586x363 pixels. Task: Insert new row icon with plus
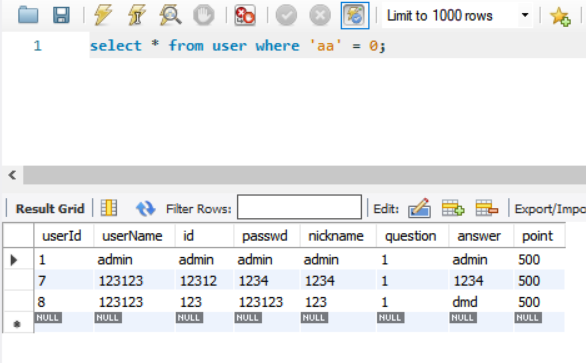(x=453, y=208)
